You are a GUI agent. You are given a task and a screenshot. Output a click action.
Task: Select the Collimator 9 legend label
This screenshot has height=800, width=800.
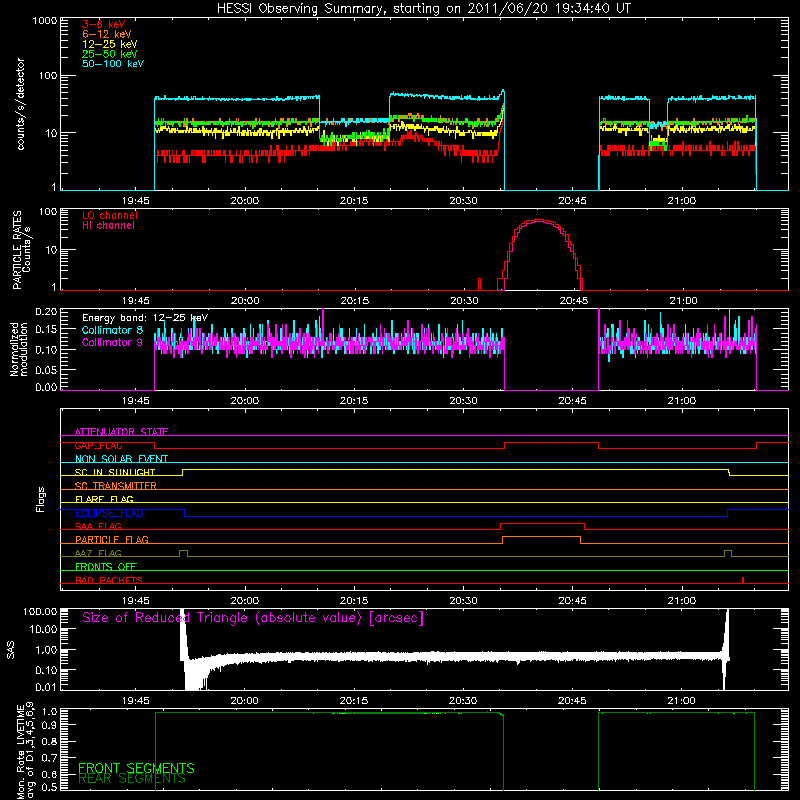[112, 342]
